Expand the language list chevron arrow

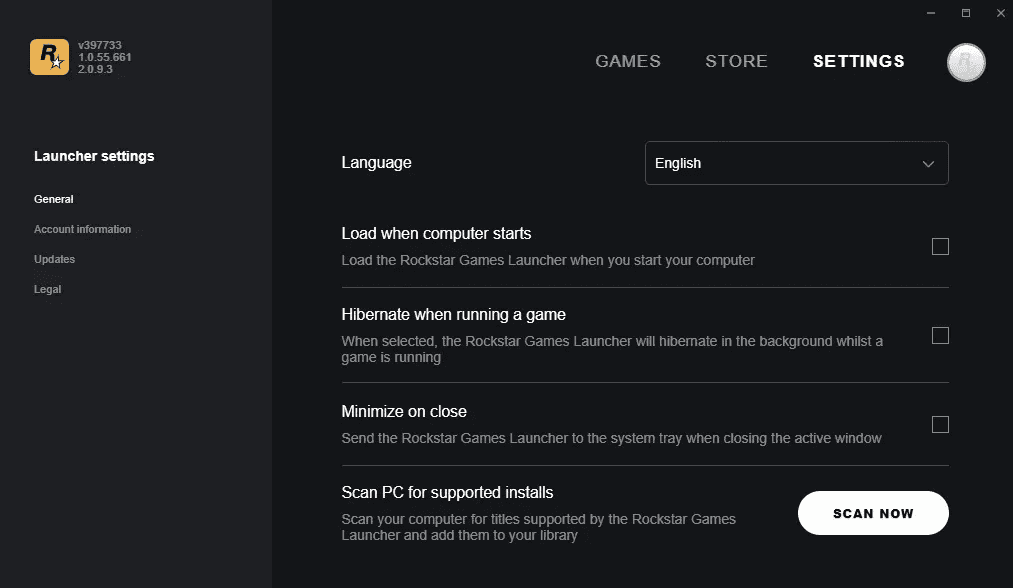[x=928, y=164]
